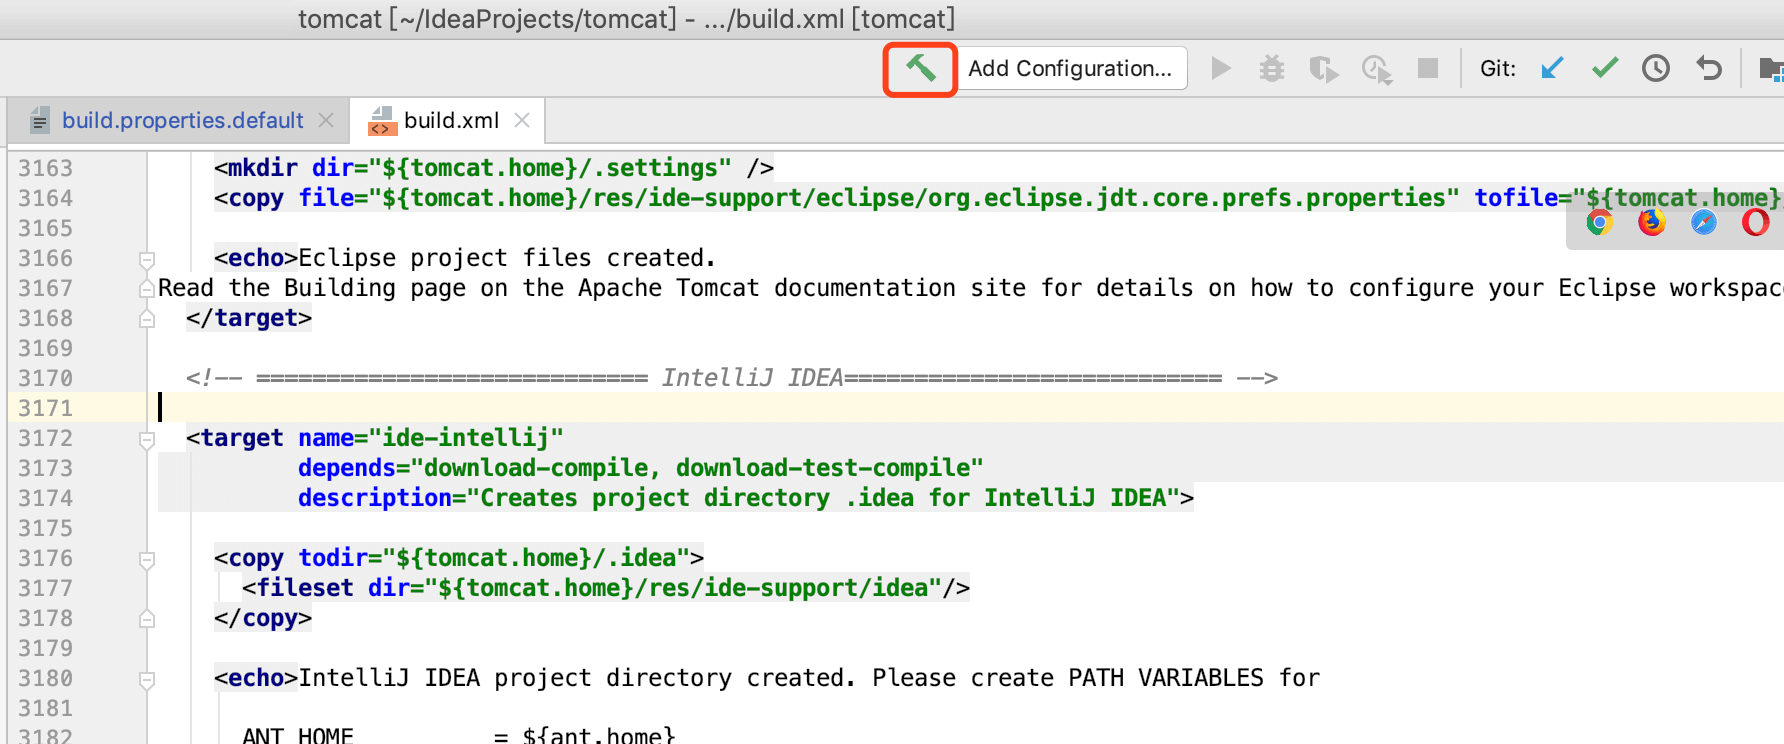Image resolution: width=1784 pixels, height=744 pixels.
Task: Click the Debug bug icon
Action: [x=1272, y=69]
